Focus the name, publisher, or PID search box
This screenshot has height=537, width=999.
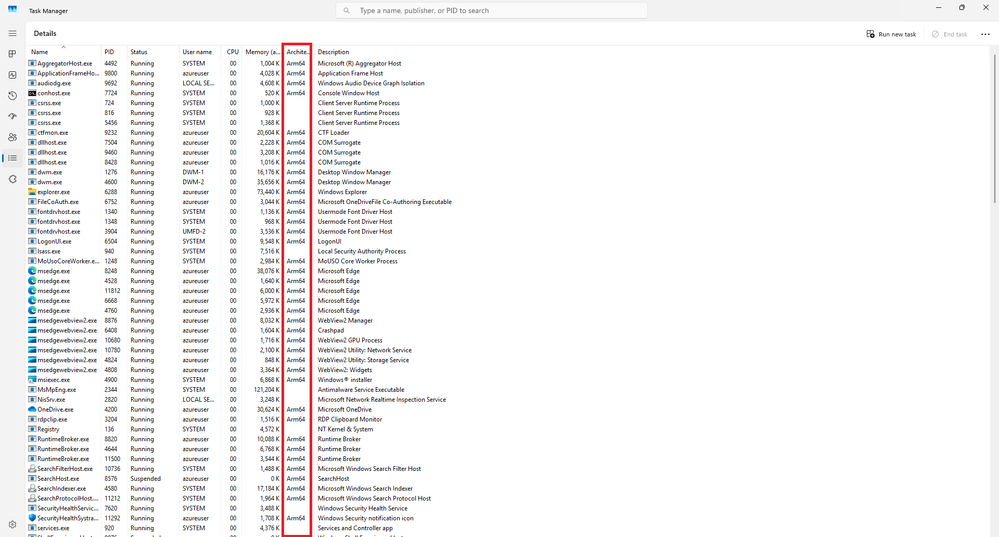point(491,11)
